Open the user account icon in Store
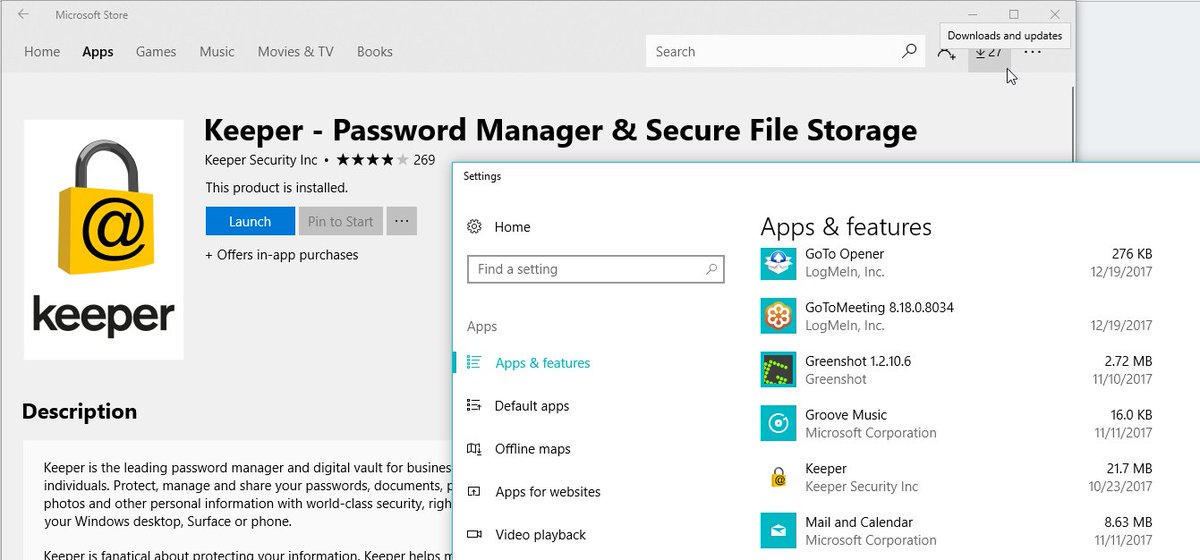The image size is (1200, 560). [946, 53]
